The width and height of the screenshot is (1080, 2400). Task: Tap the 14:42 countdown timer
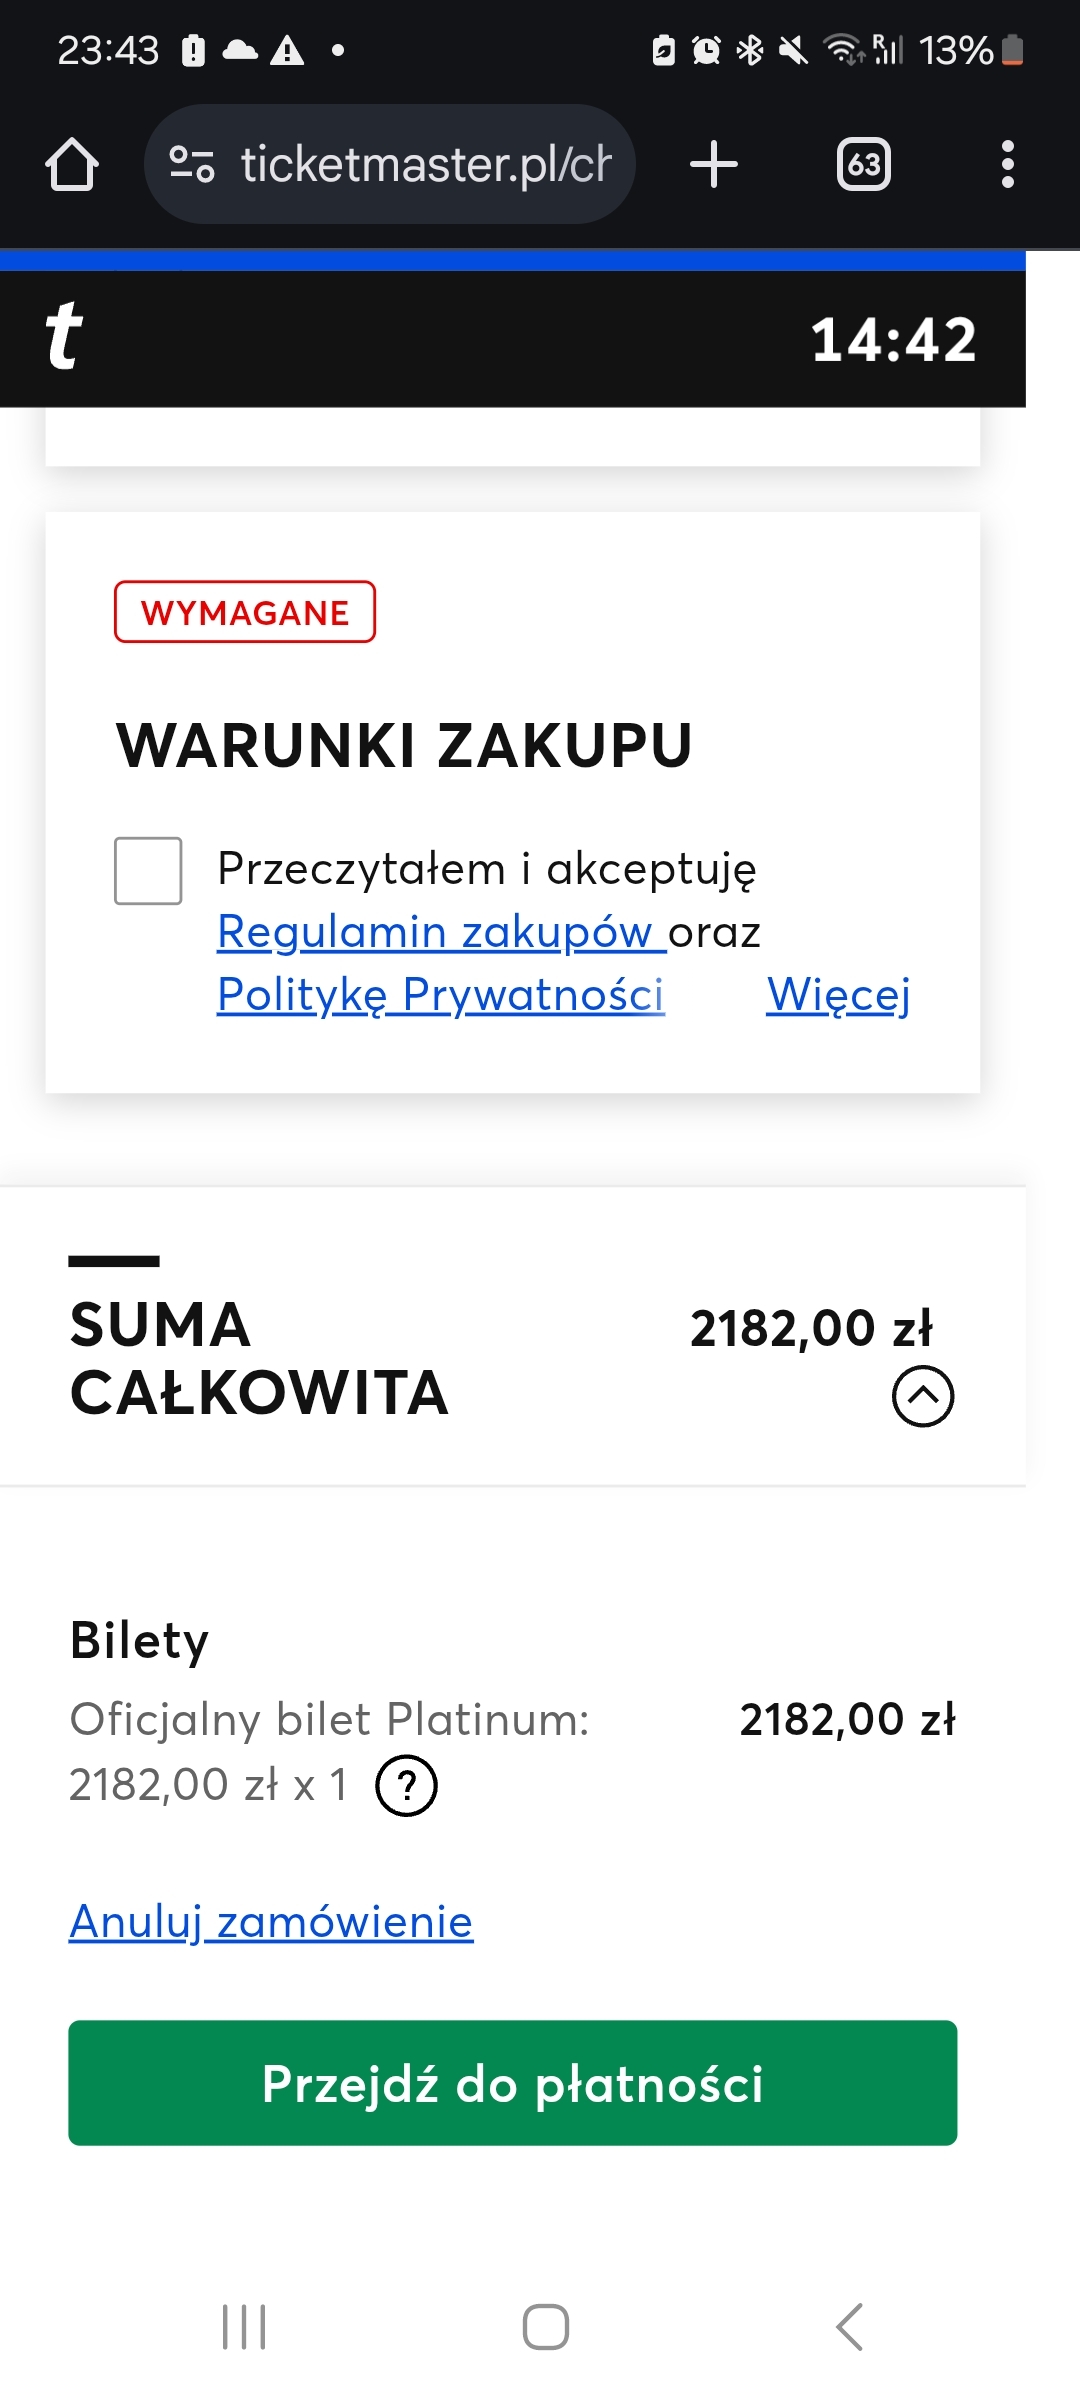[893, 340]
